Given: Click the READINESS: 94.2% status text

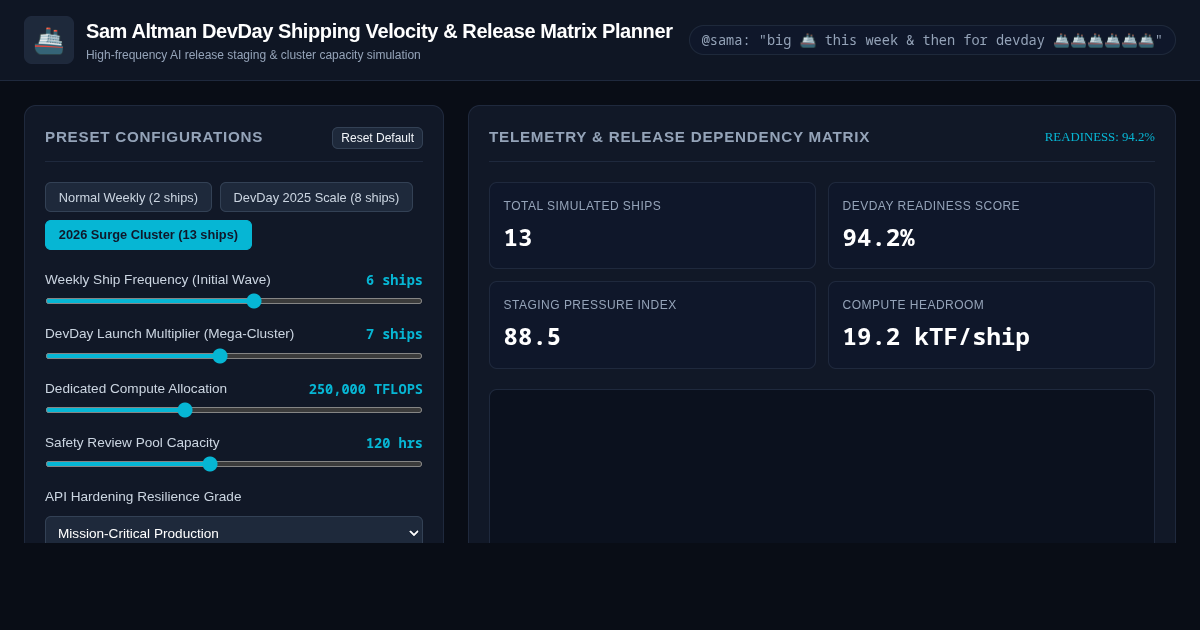Looking at the screenshot, I should (x=1099, y=137).
